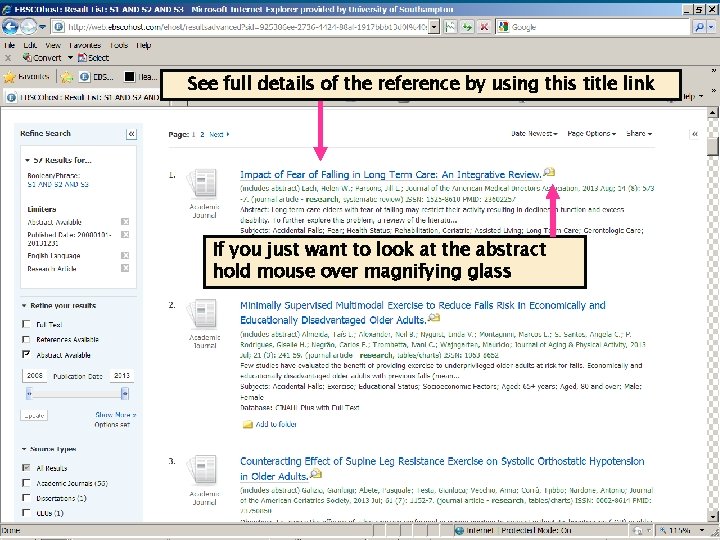This screenshot has width=720, height=540.
Task: Click Add to folder icon under result 2
Action: [248, 425]
